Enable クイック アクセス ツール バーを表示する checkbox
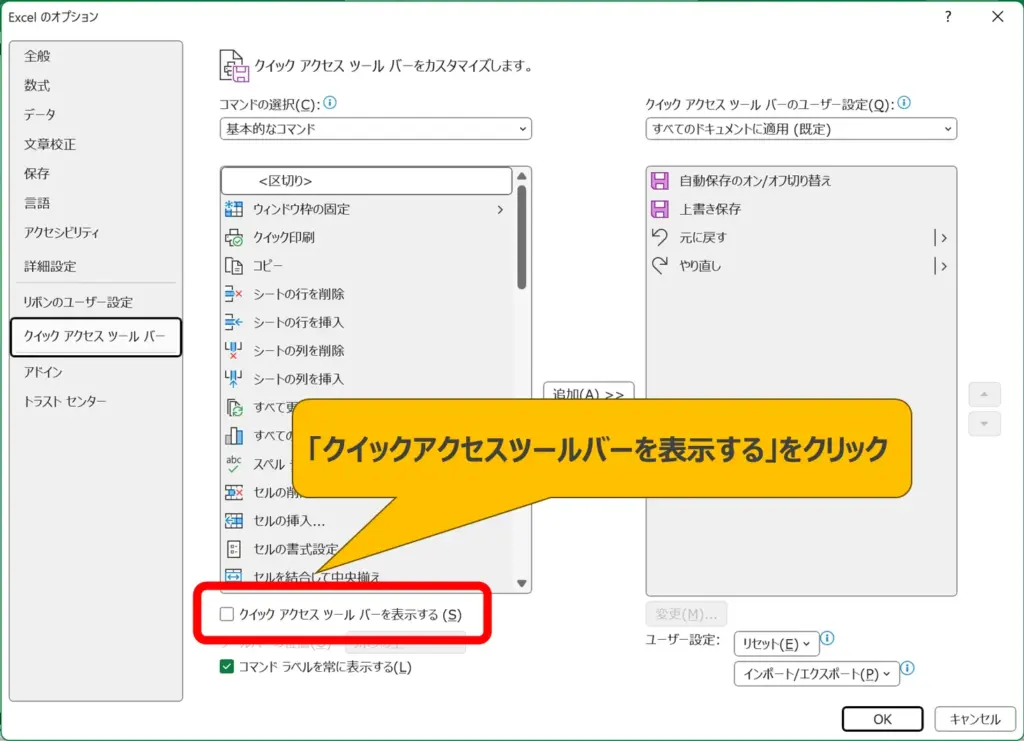Image resolution: width=1024 pixels, height=741 pixels. coord(227,614)
